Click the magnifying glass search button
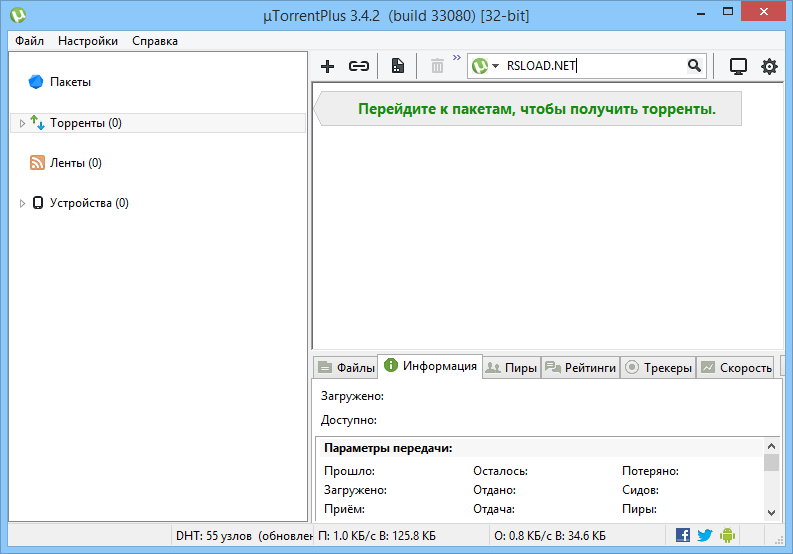The image size is (793, 554). coord(694,66)
